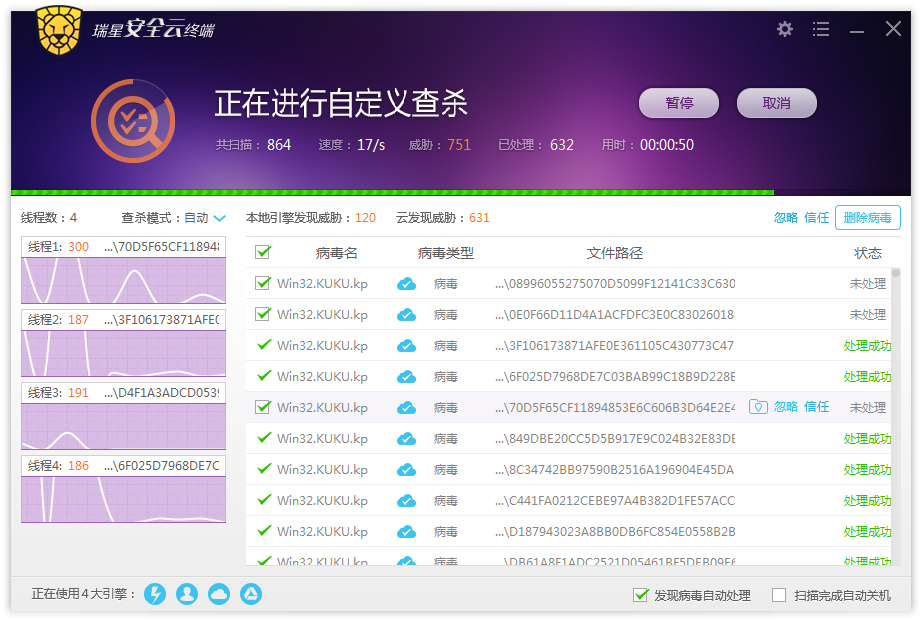
Task: Toggle the select-all checkbox beside 病毒名 header
Action: click(x=263, y=252)
